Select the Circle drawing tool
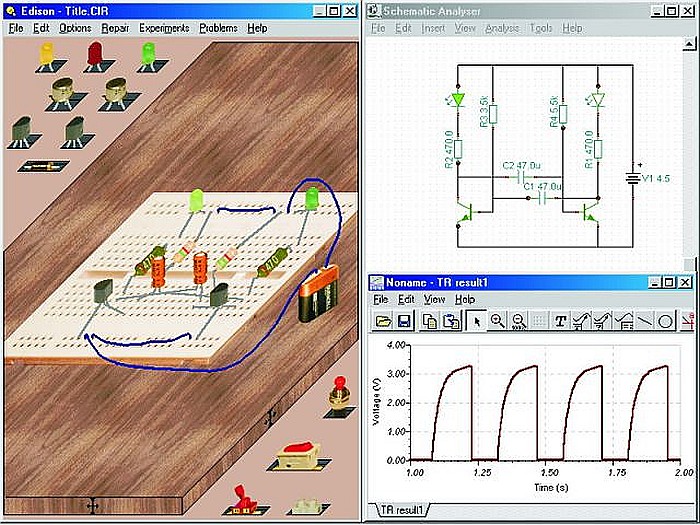700x525 pixels. (x=666, y=321)
